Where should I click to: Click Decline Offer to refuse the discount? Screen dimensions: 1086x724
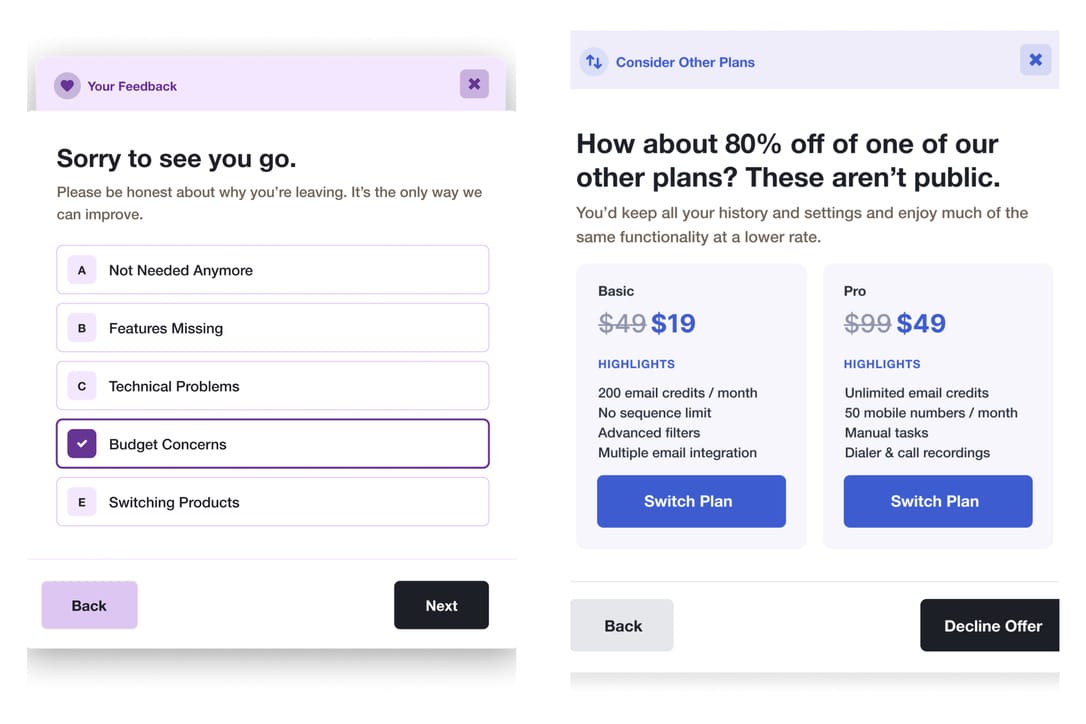coord(989,625)
